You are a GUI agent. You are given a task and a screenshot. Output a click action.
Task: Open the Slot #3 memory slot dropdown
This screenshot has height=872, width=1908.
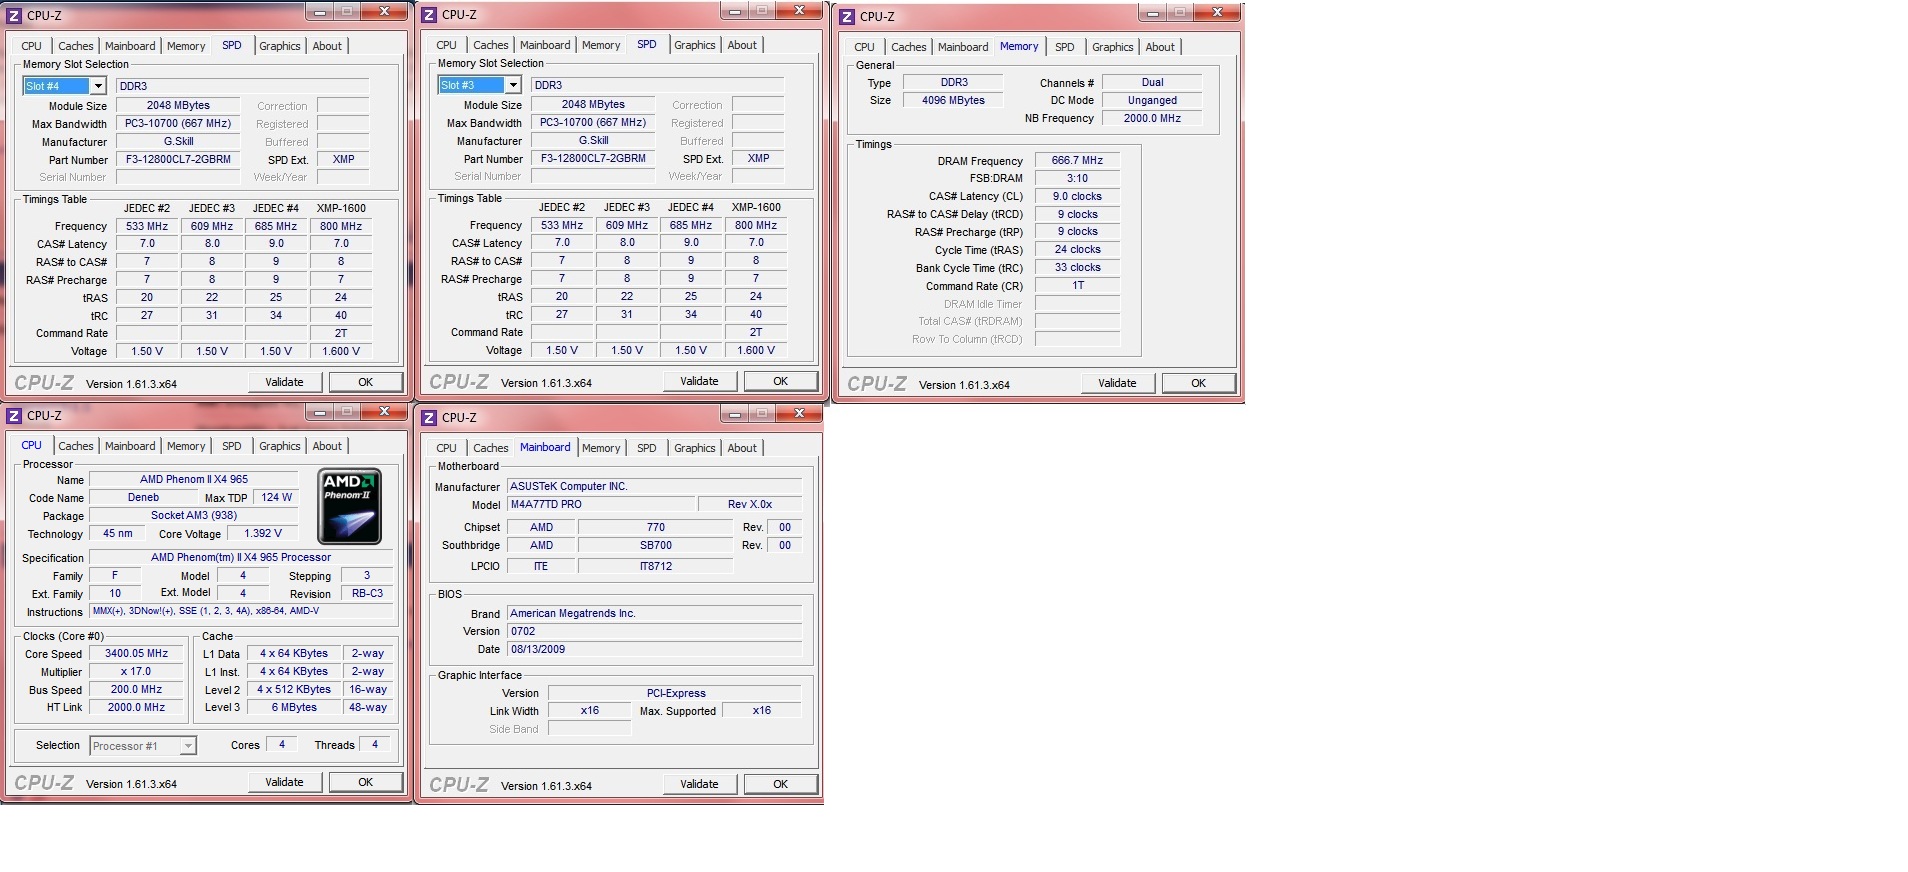click(x=513, y=85)
